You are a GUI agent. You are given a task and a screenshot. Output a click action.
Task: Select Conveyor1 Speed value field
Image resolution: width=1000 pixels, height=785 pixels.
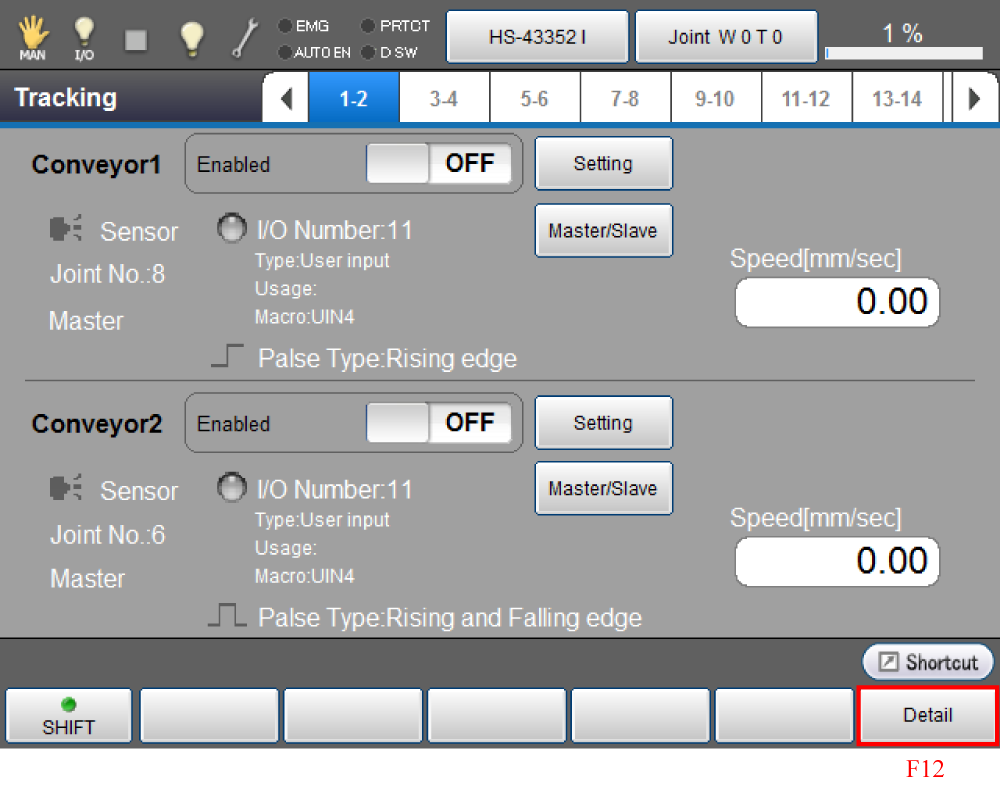click(x=837, y=302)
